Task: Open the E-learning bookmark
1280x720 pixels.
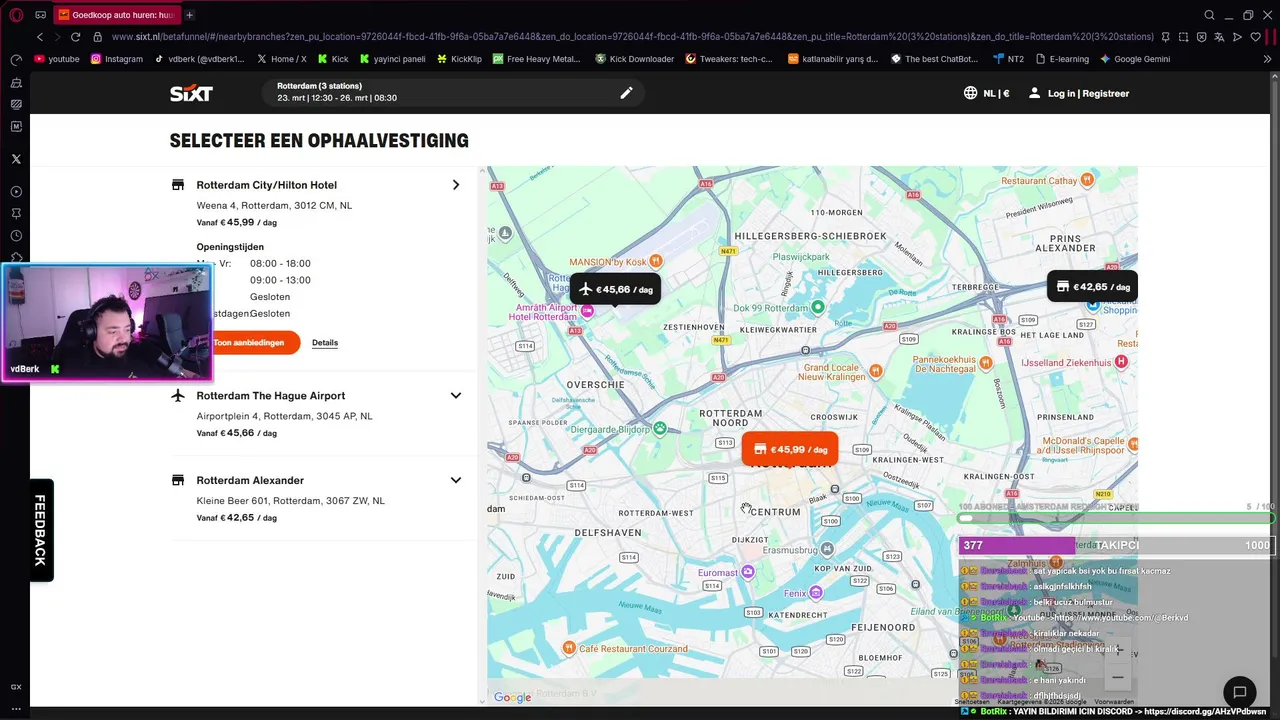Action: click(1062, 59)
